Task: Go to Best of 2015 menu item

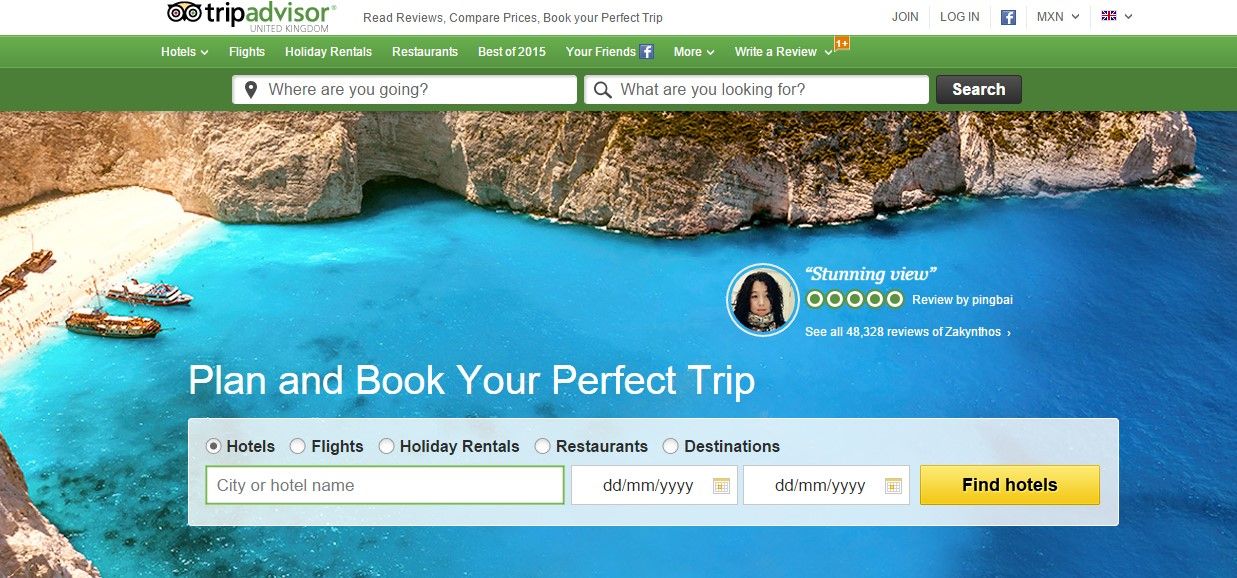Action: tap(512, 52)
